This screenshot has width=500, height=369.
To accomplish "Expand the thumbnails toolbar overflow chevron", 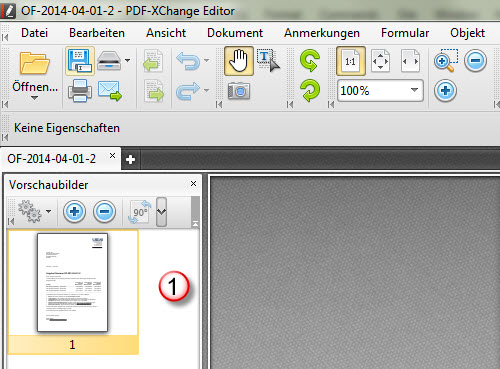I will [161, 212].
